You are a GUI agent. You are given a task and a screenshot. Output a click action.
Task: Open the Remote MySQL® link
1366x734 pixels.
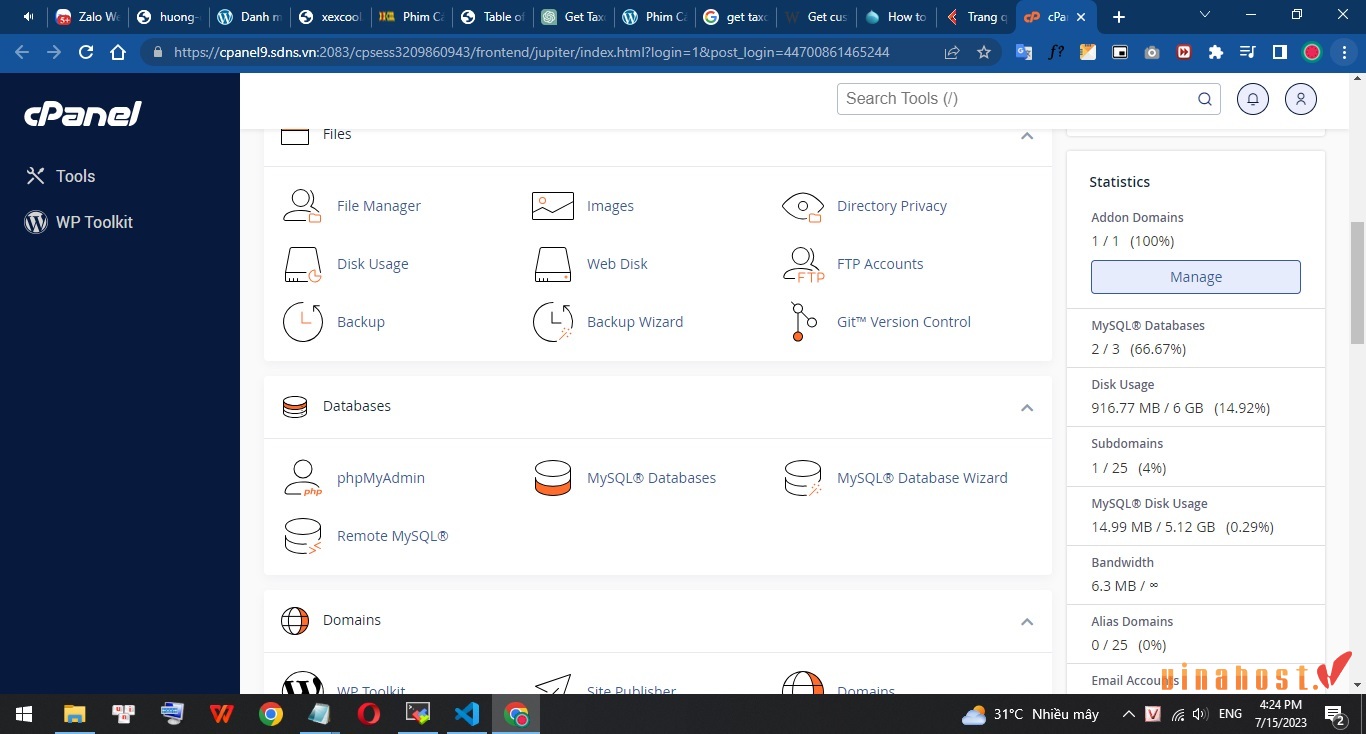[x=392, y=536]
